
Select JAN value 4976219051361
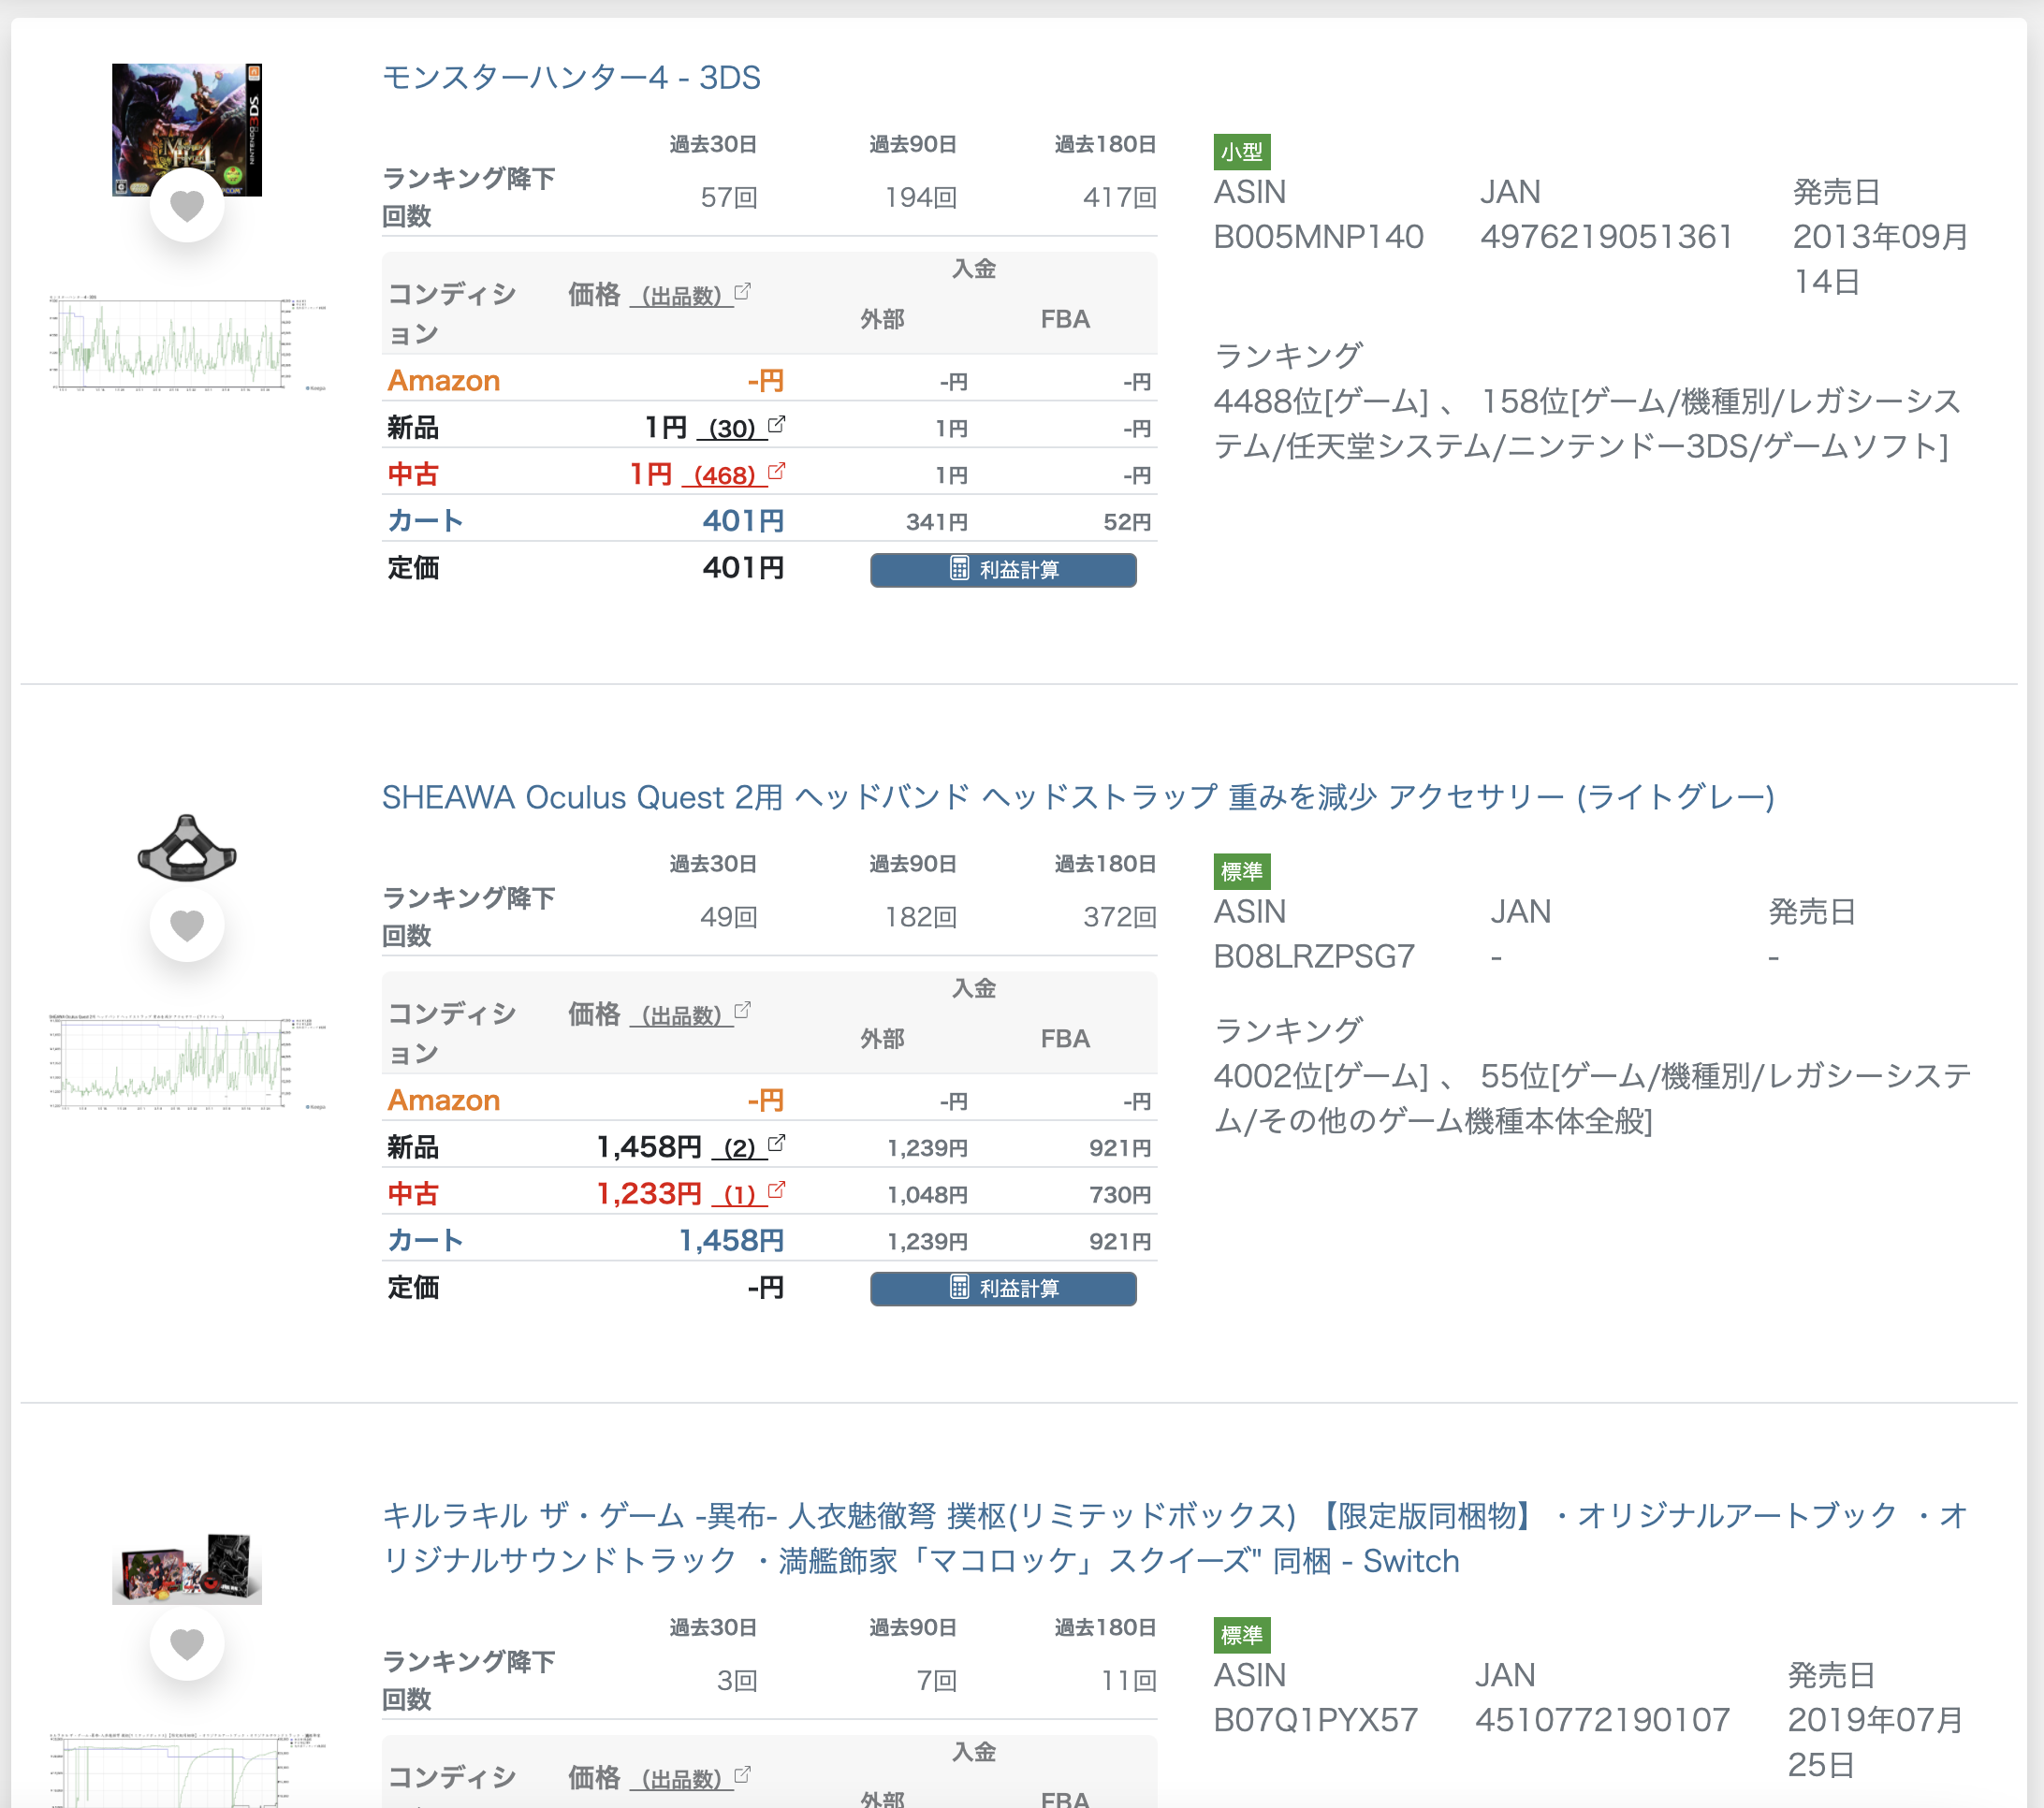(1606, 237)
